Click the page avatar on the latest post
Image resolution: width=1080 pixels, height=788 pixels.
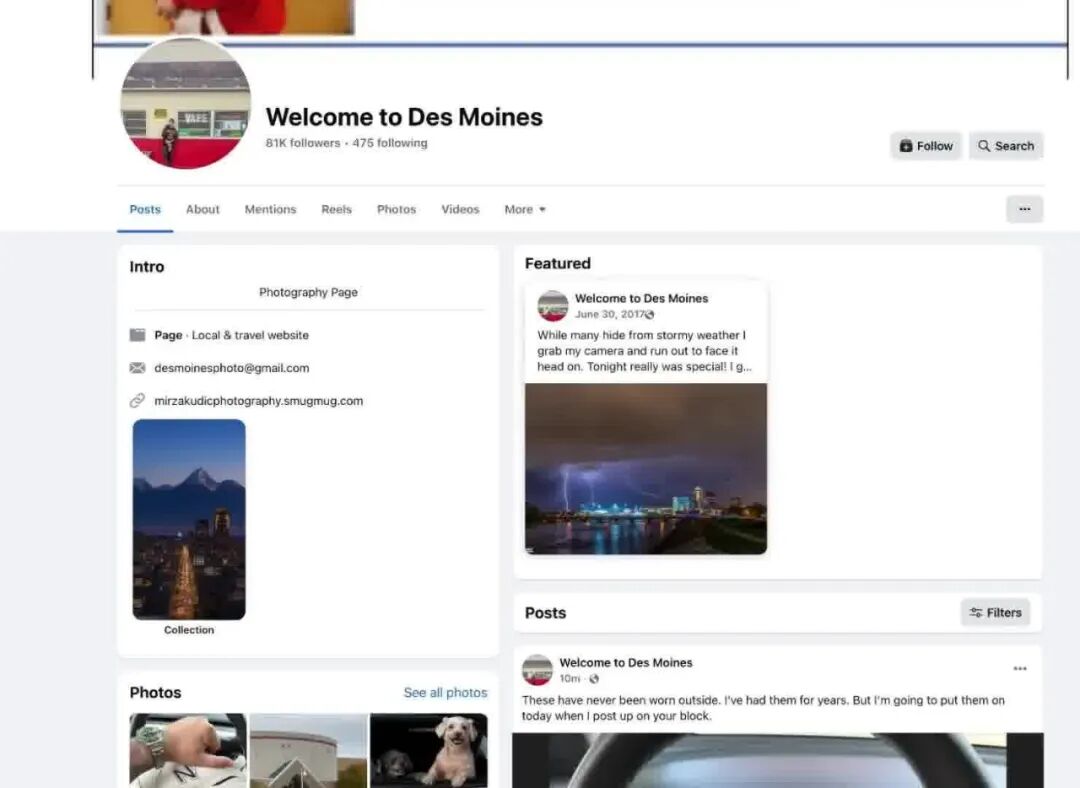point(537,670)
